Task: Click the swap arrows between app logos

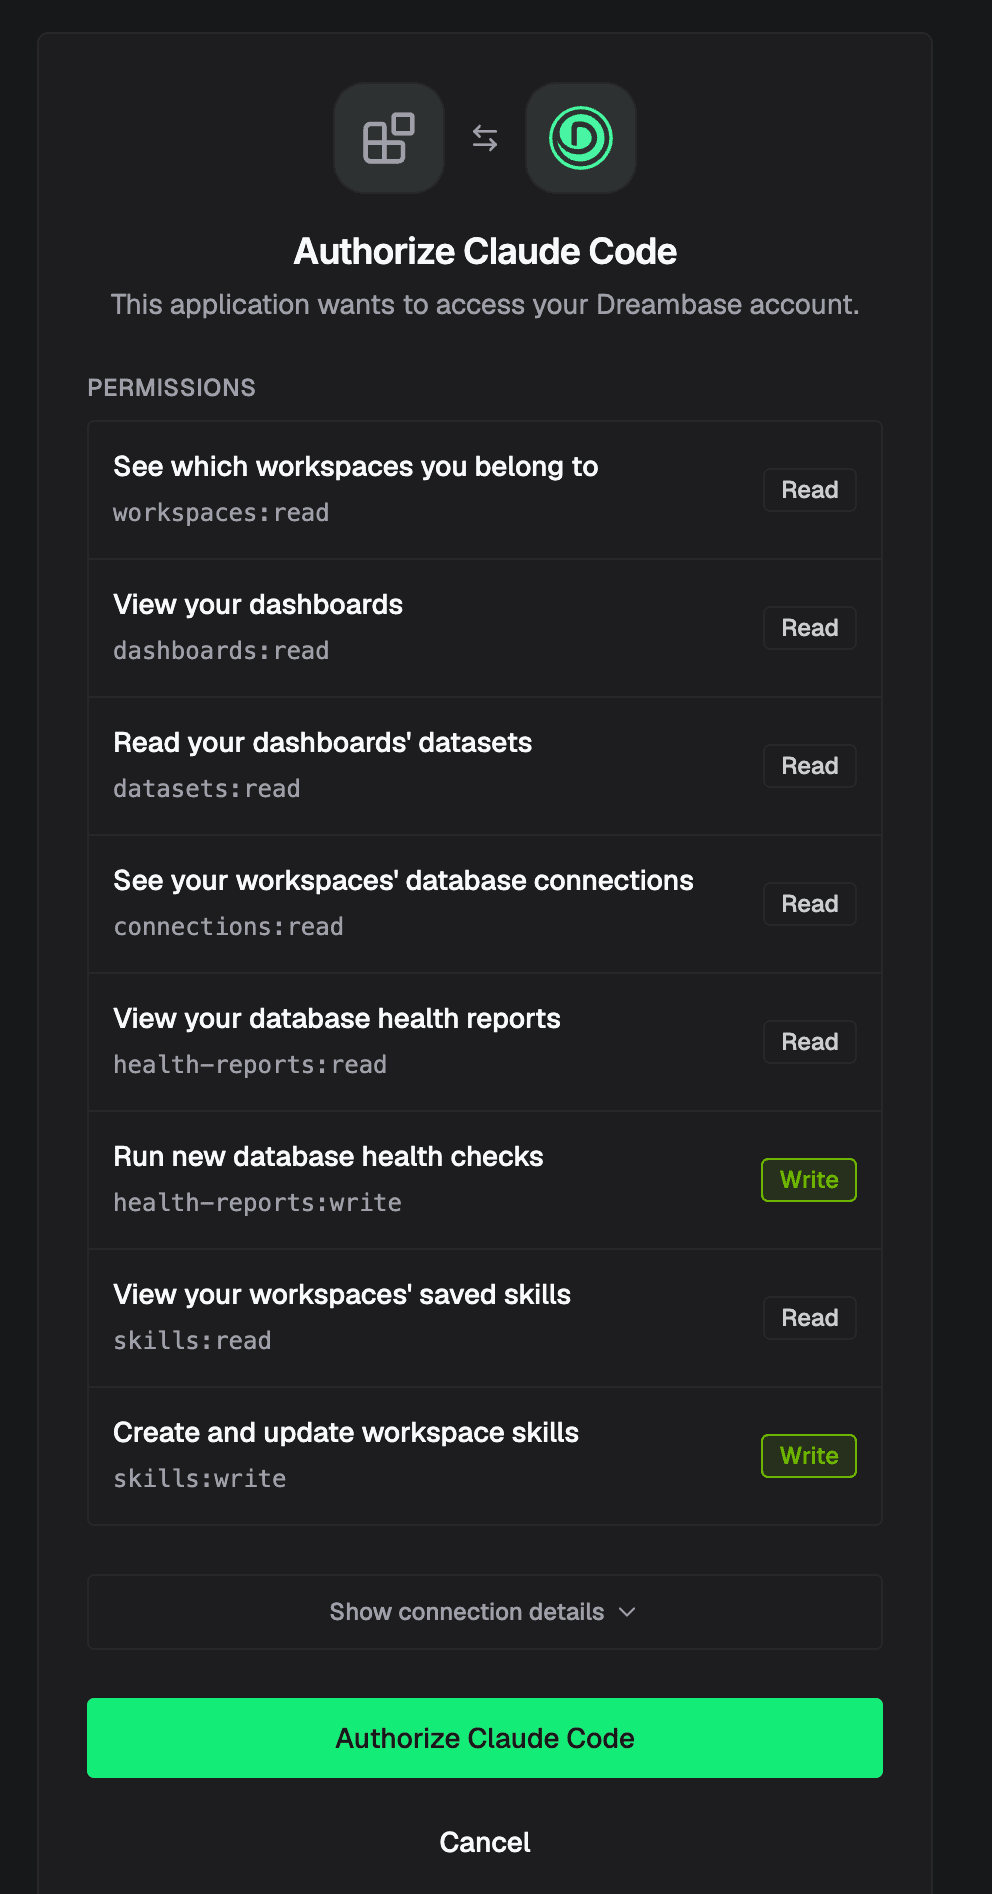Action: [x=485, y=138]
